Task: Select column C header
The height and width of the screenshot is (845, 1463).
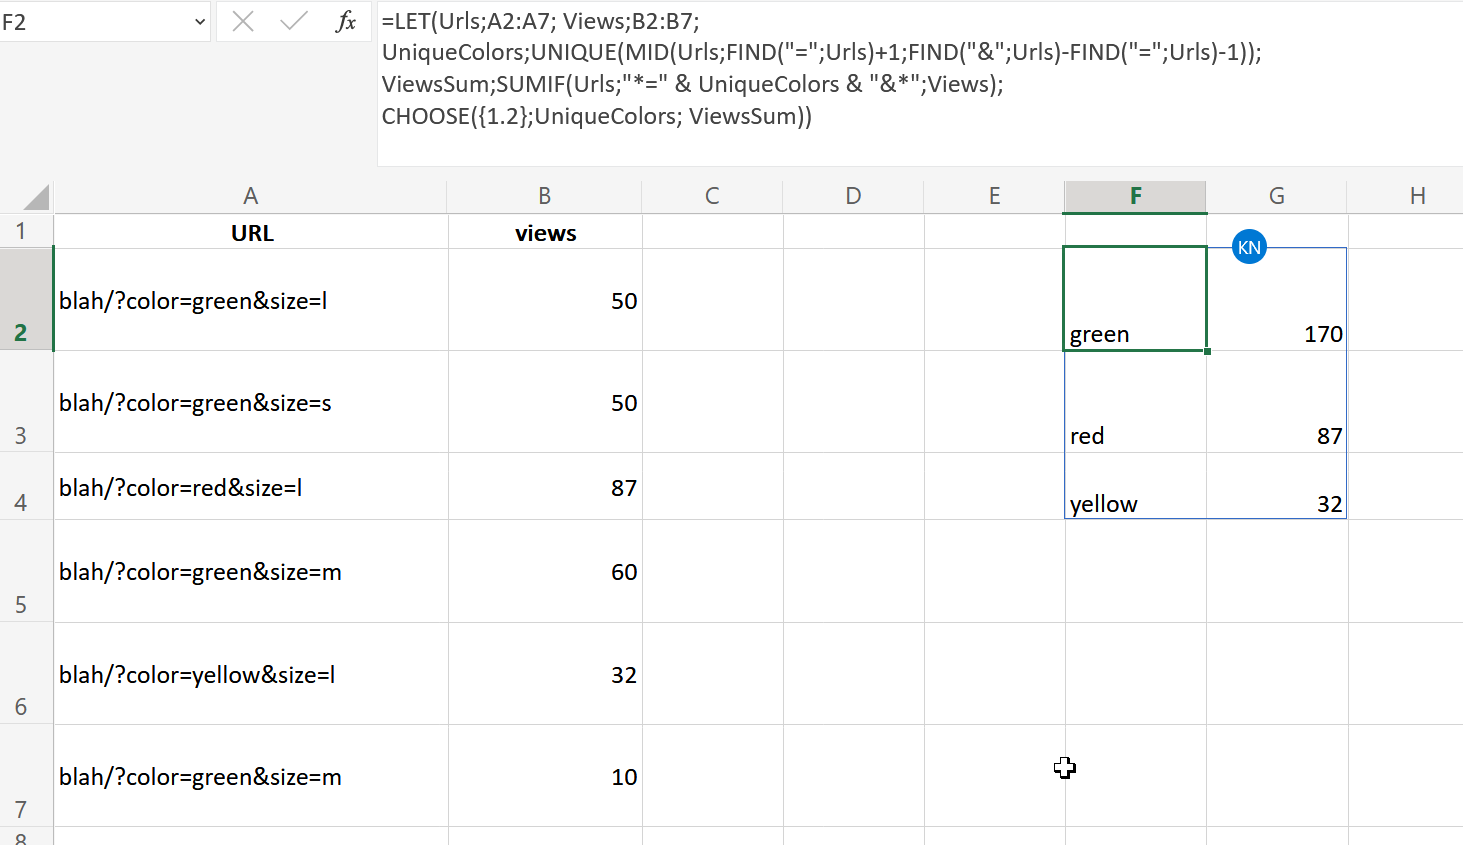Action: tap(712, 196)
